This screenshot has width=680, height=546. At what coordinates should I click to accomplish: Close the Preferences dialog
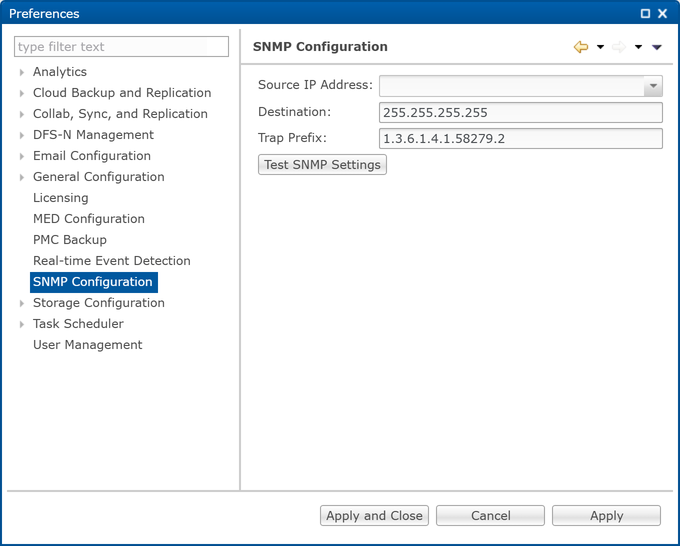663,13
